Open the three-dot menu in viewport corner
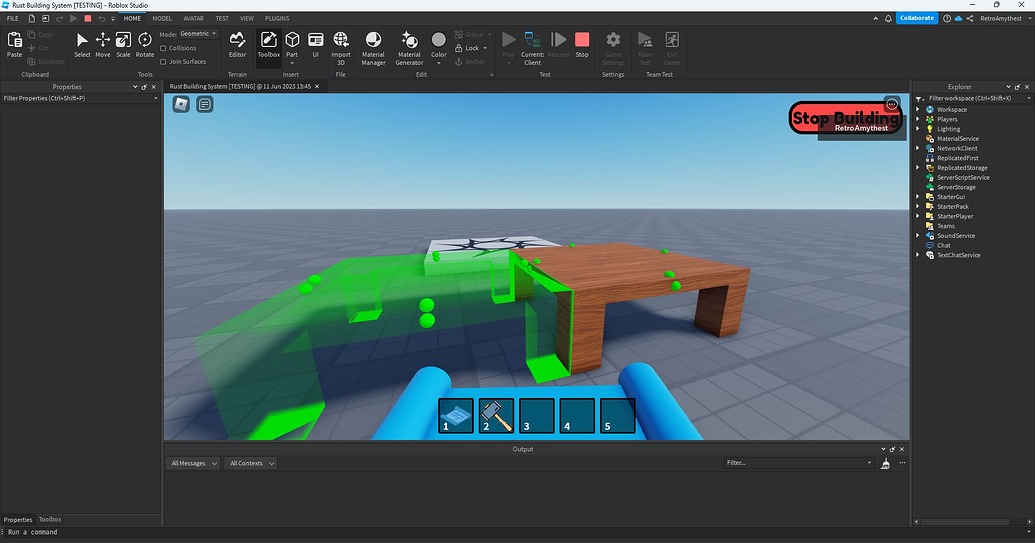 pyautogui.click(x=892, y=104)
